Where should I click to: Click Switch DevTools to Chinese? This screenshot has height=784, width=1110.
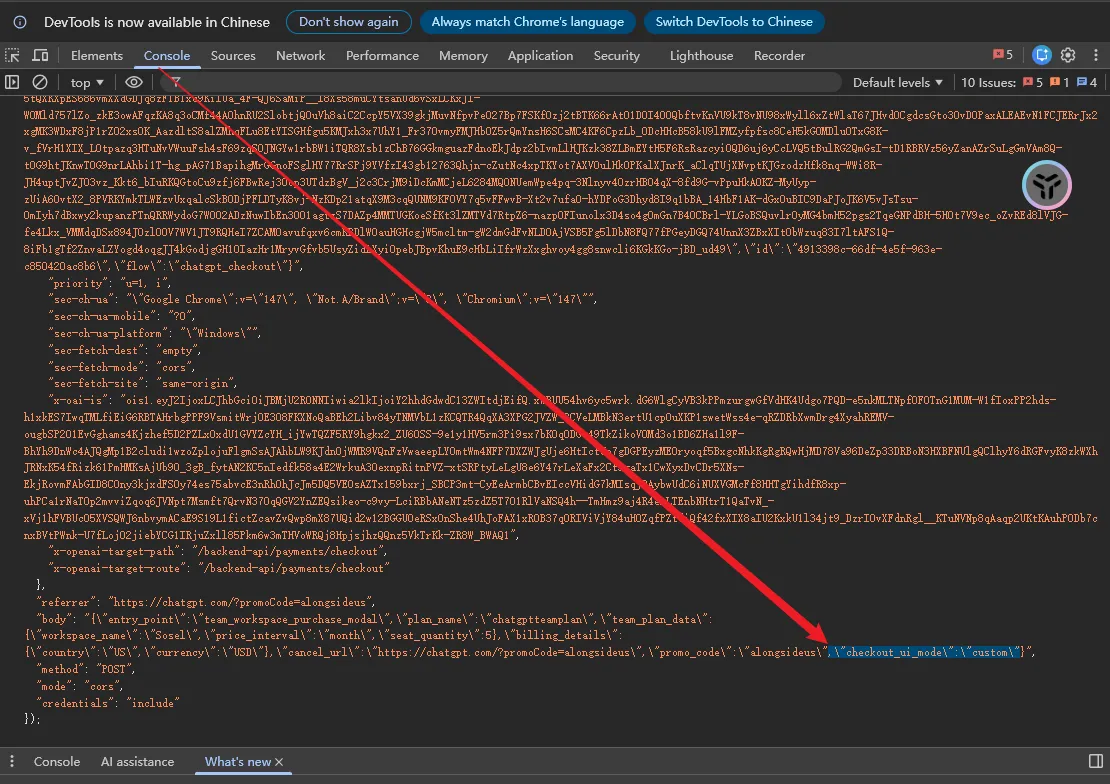[x=733, y=22]
